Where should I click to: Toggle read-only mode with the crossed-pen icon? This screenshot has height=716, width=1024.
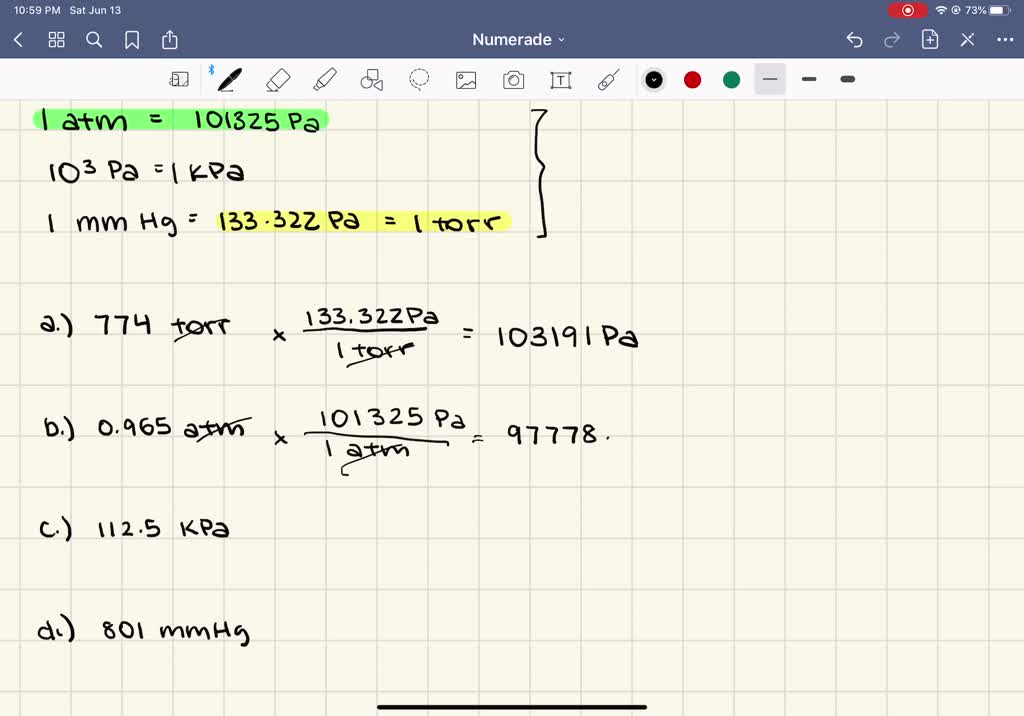967,40
